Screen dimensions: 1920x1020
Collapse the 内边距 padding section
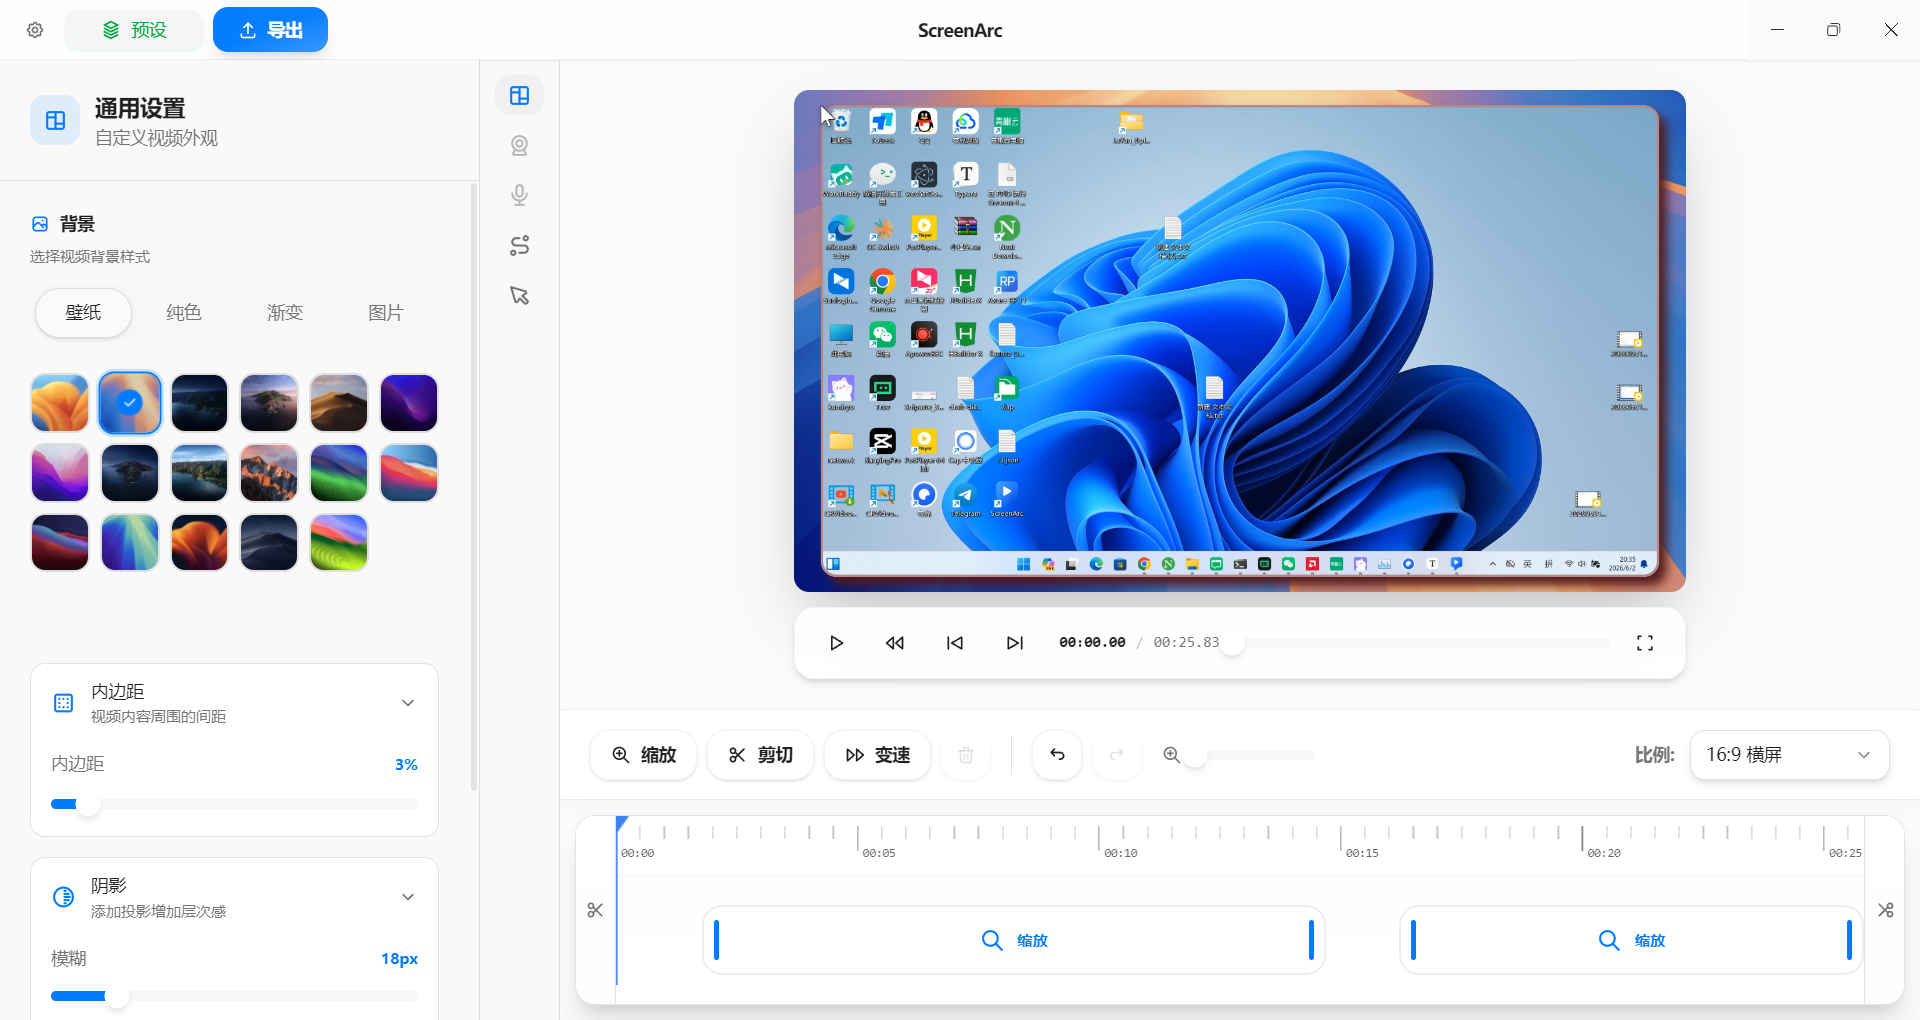[x=408, y=703]
